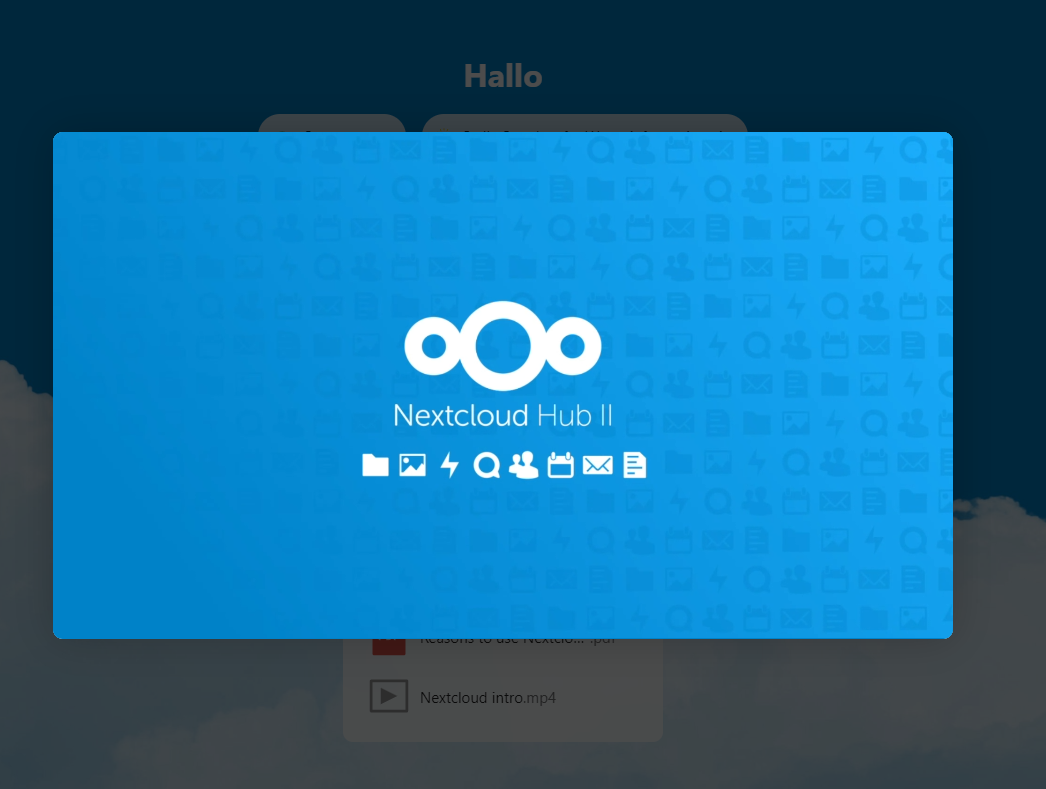Click the white Talk bubble icon under the title
The height and width of the screenshot is (789, 1046).
click(x=487, y=466)
